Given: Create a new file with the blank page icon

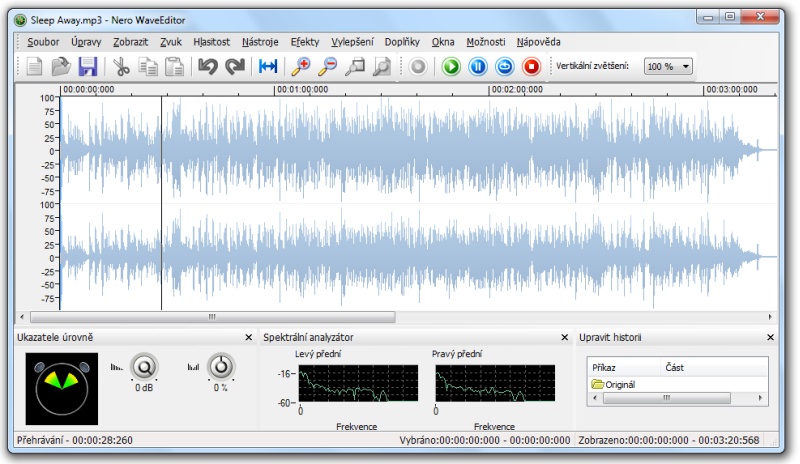Looking at the screenshot, I should (x=34, y=66).
